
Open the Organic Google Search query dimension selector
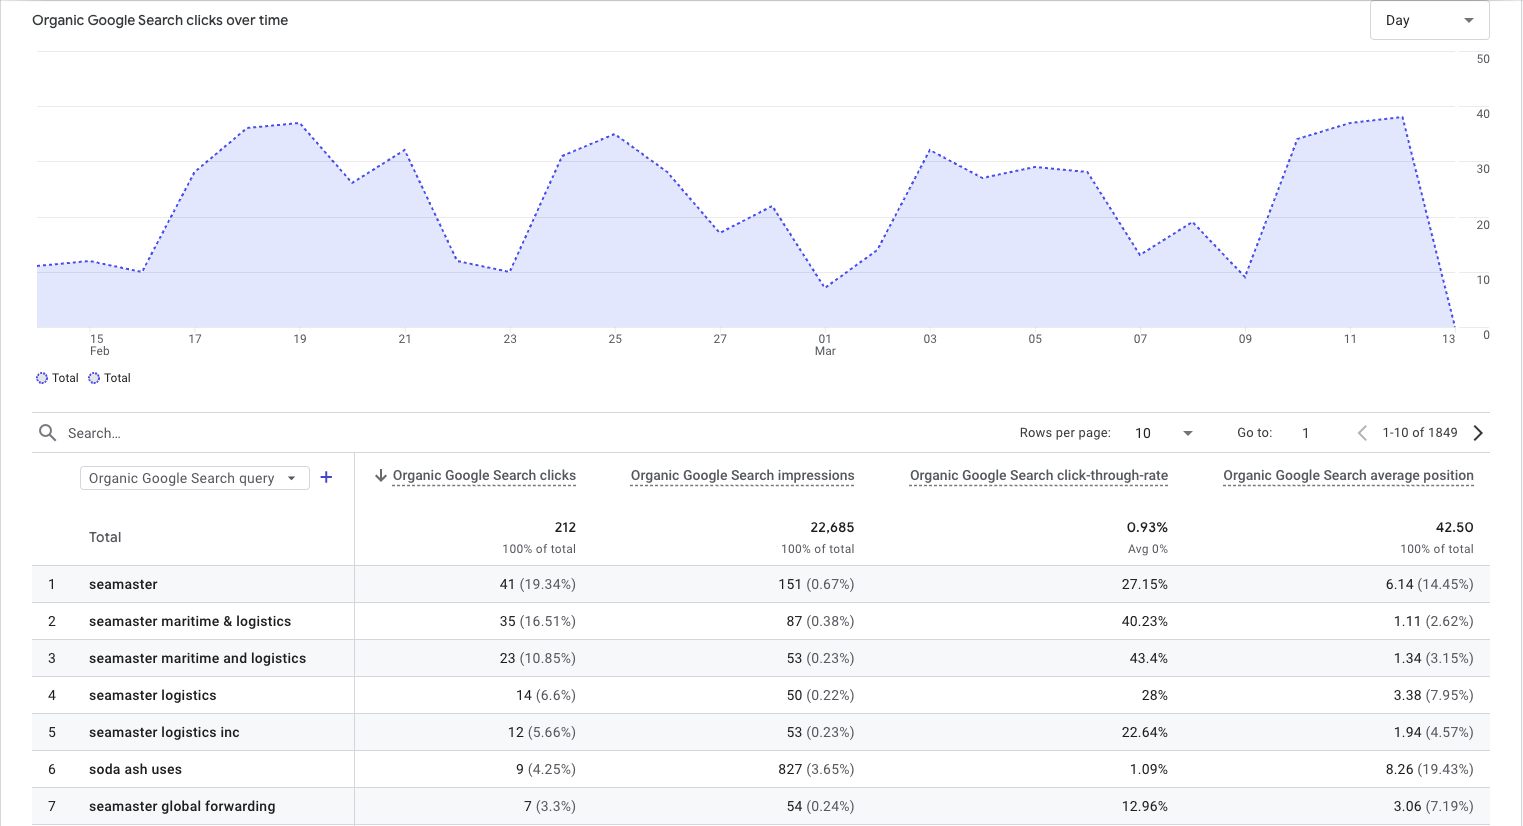pyautogui.click(x=194, y=477)
